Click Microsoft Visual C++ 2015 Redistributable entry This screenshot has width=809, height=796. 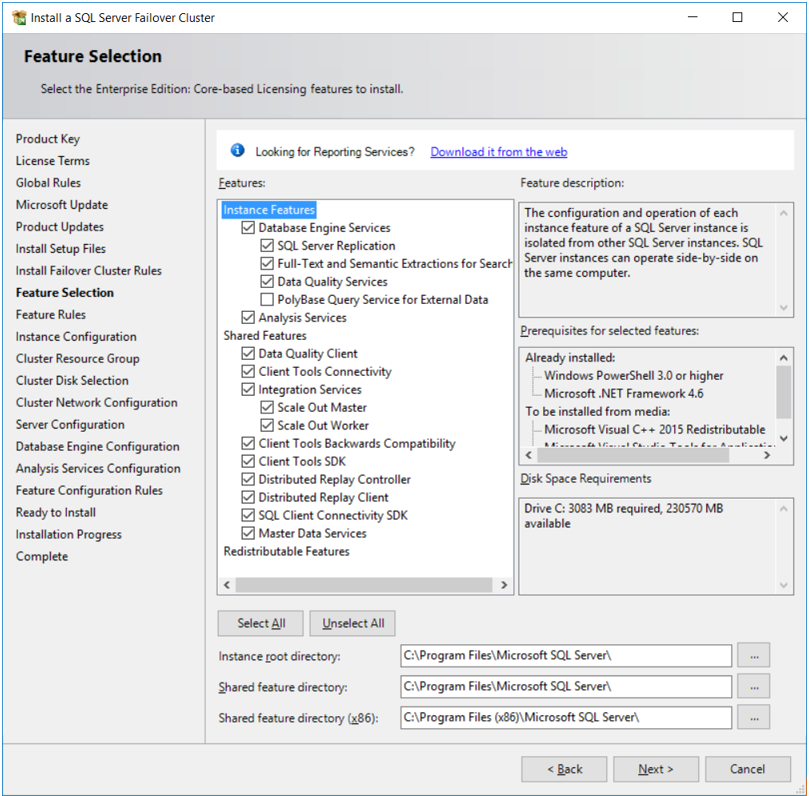tap(655, 429)
